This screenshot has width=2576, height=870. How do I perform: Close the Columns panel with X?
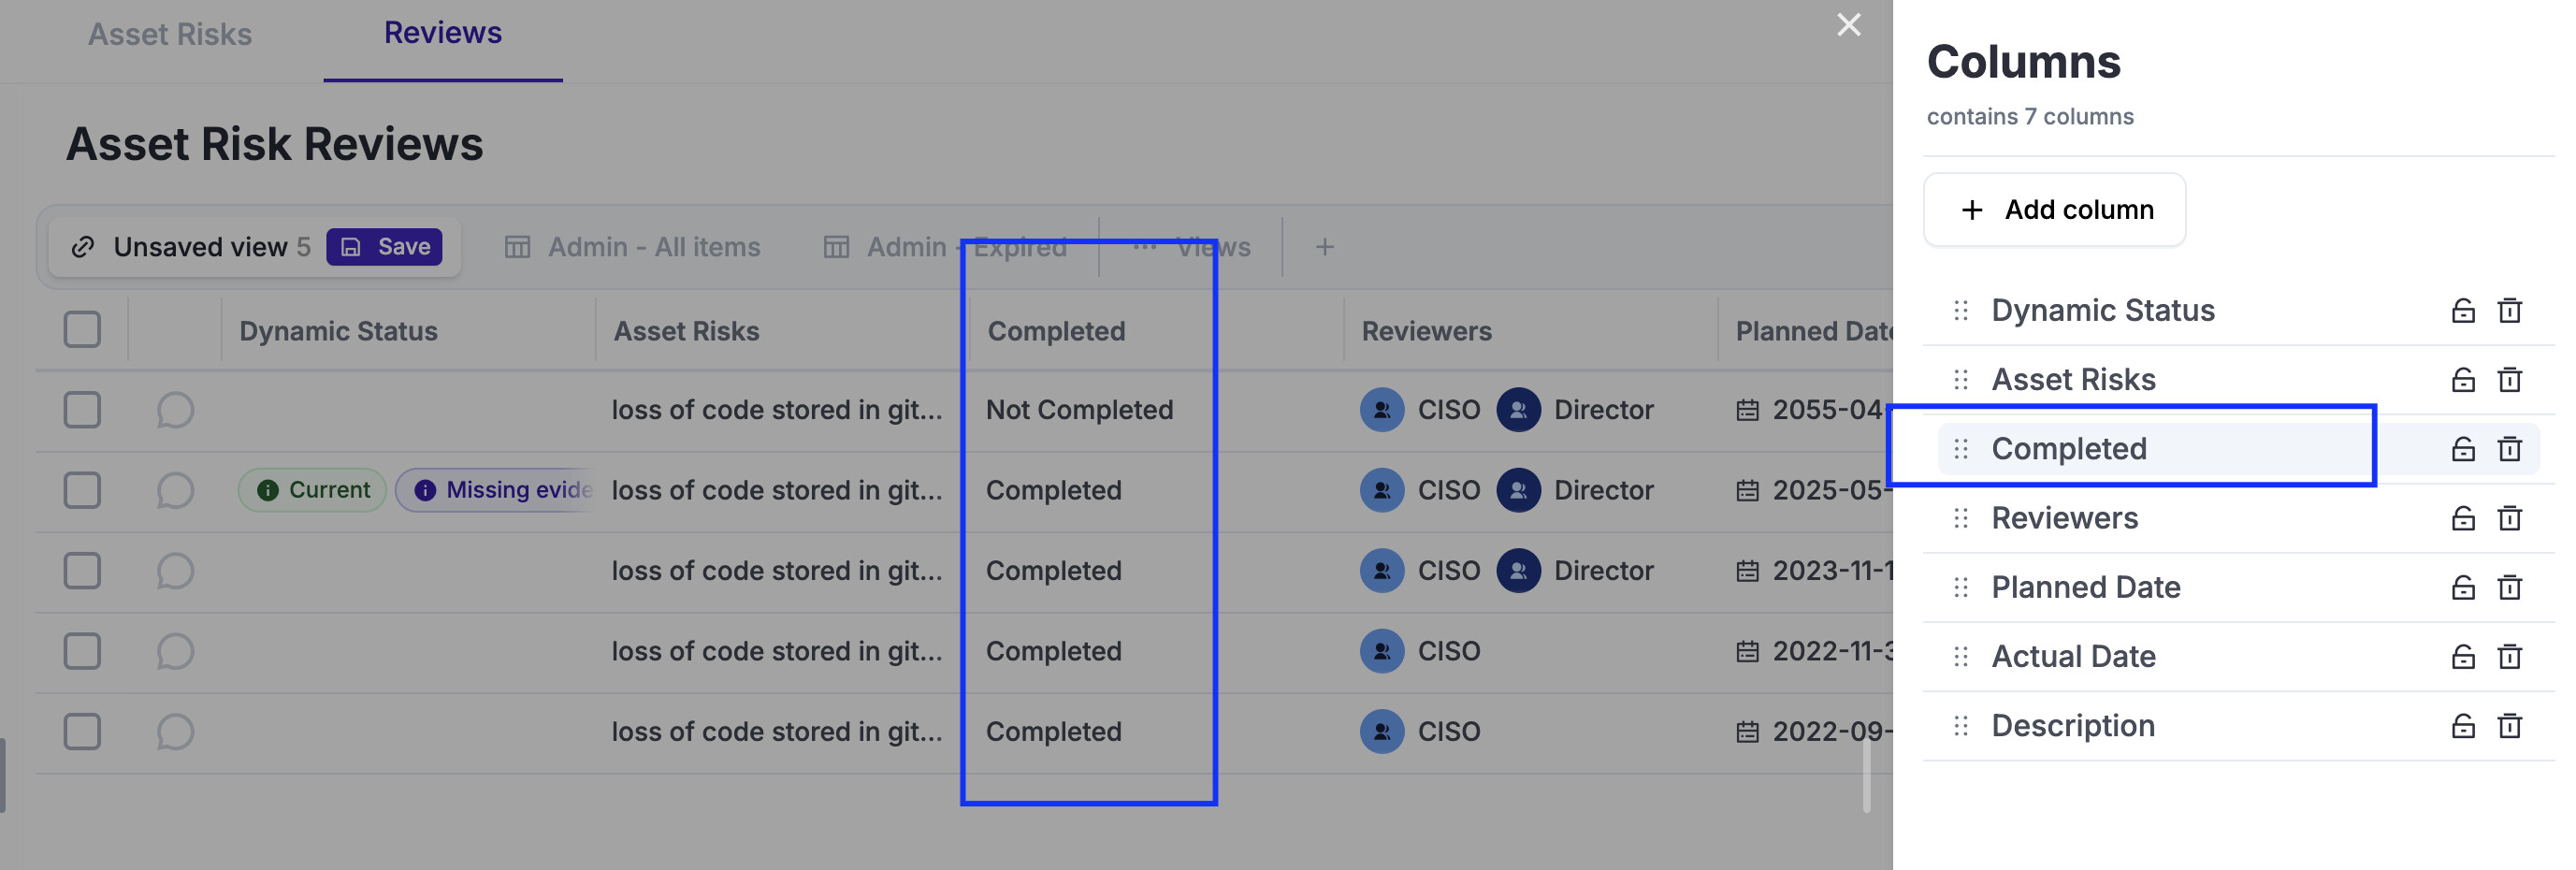point(1848,25)
